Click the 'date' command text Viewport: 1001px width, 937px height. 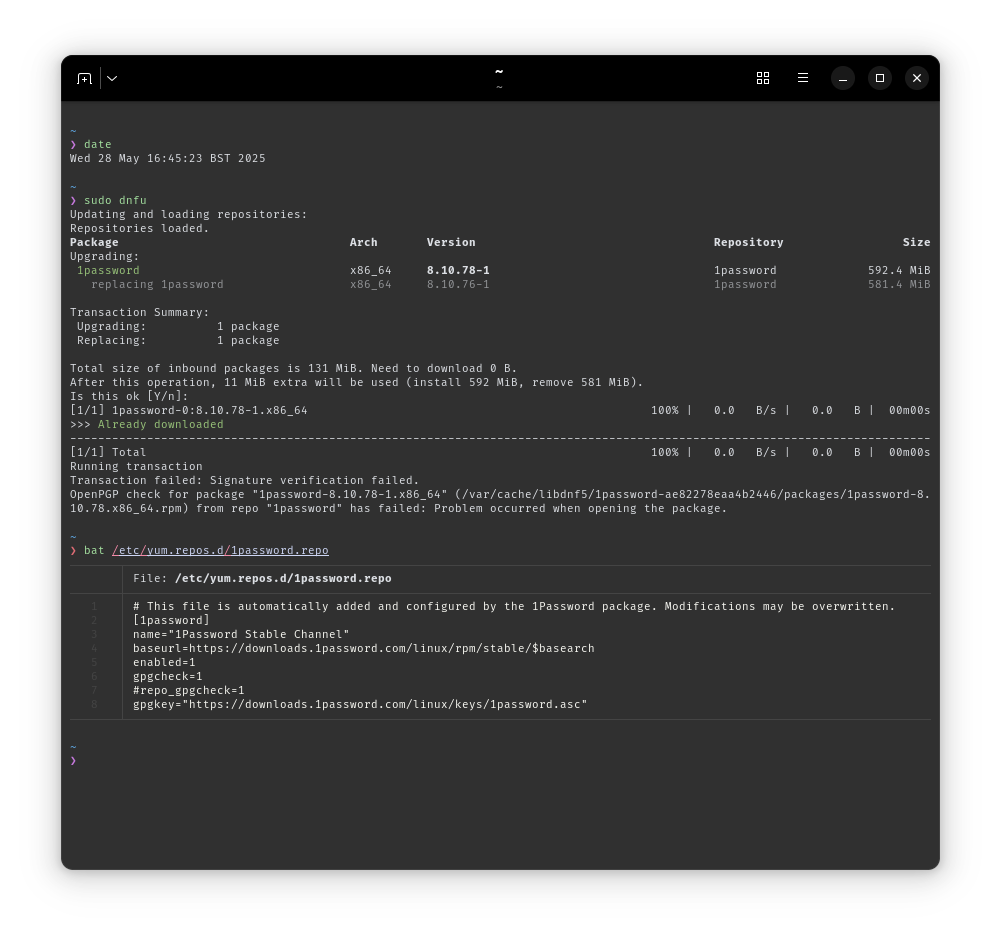(98, 144)
